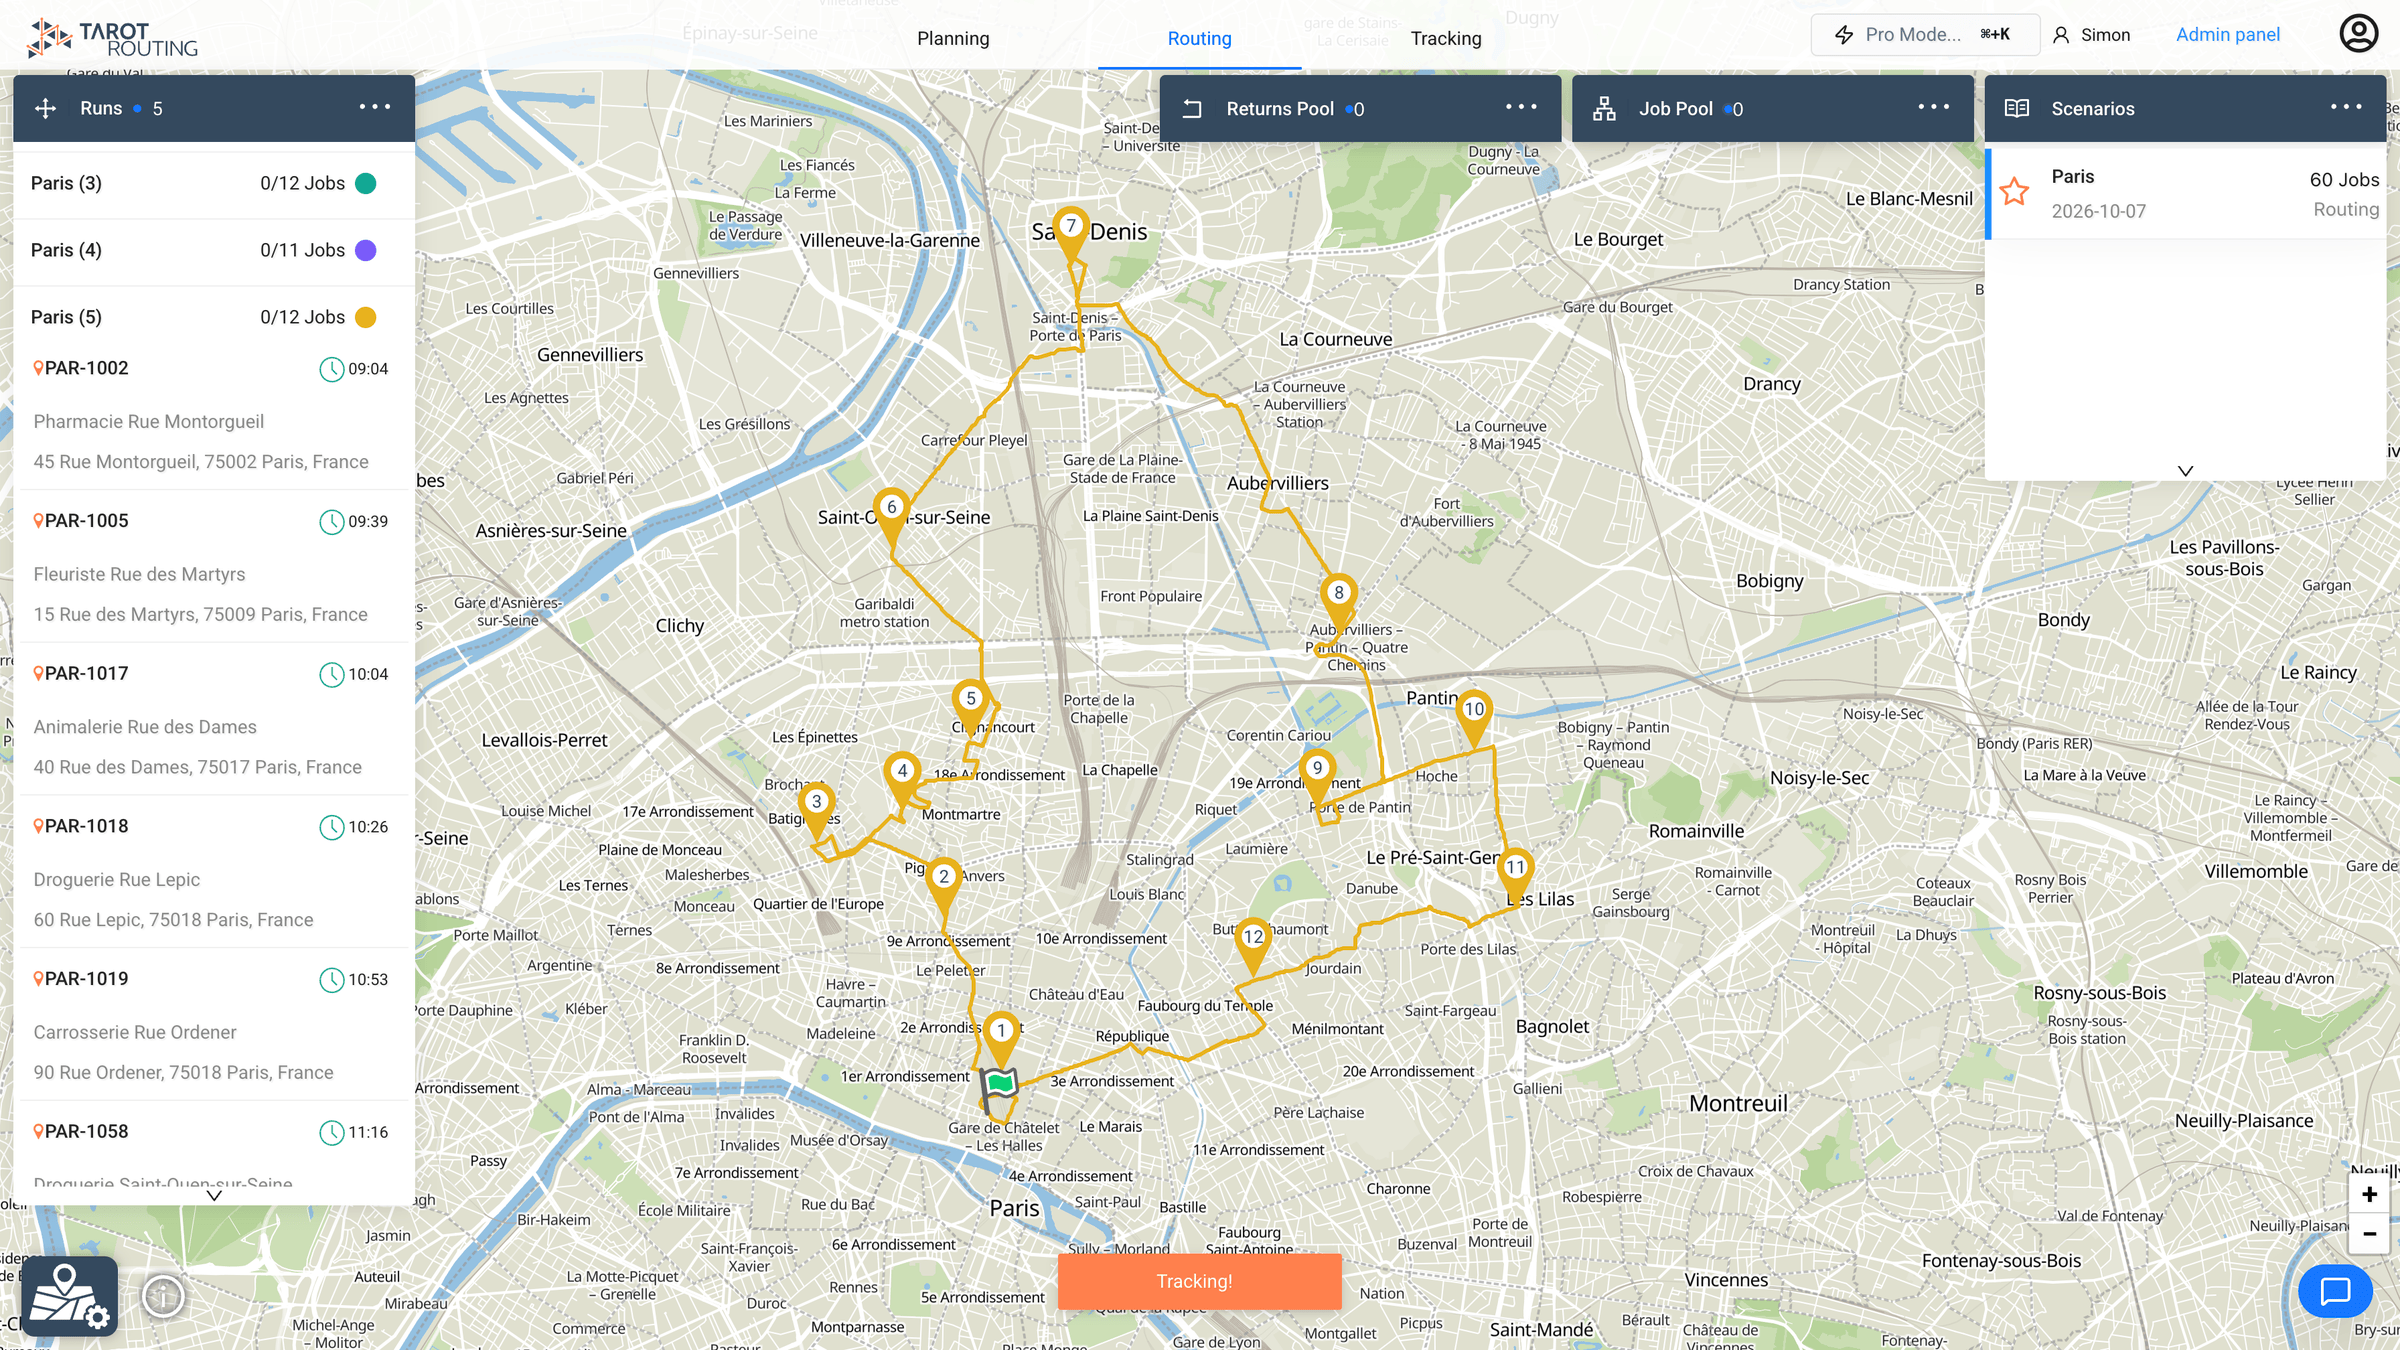Expand the Runs list bottom chevron
2400x1350 pixels.
coord(214,1195)
